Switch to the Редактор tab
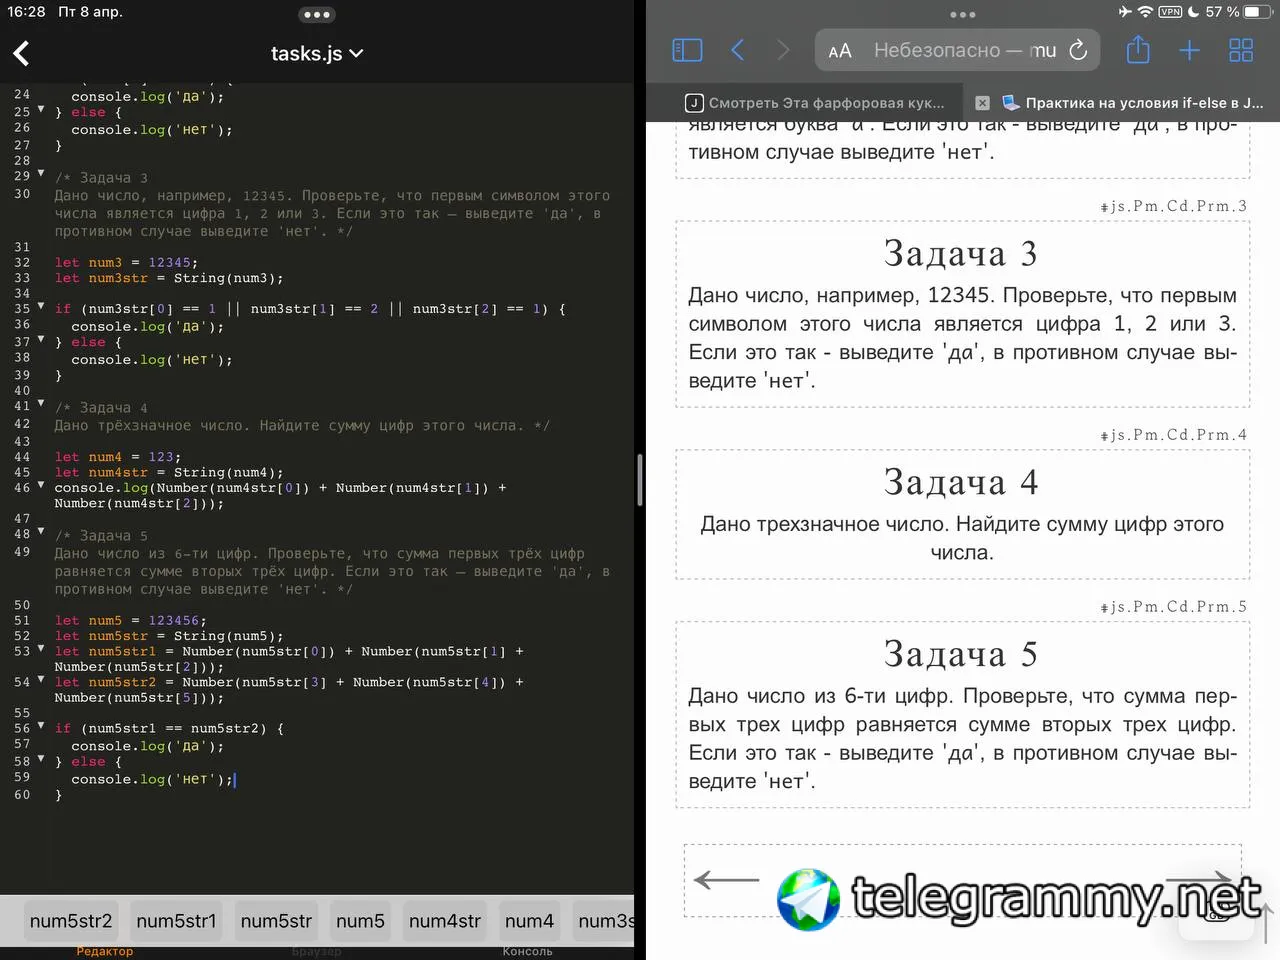The height and width of the screenshot is (960, 1280). tap(105, 951)
